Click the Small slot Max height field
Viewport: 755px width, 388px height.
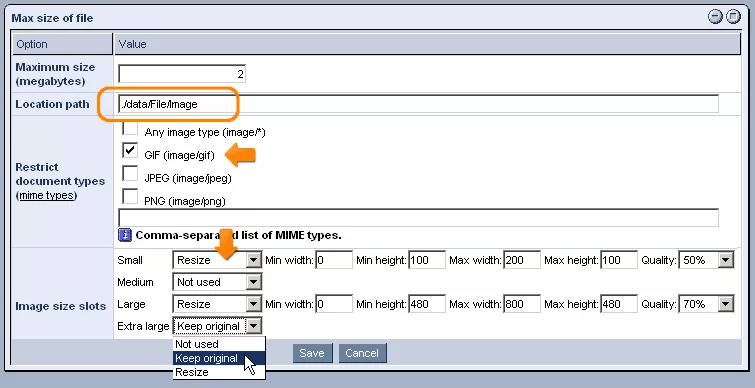click(619, 260)
